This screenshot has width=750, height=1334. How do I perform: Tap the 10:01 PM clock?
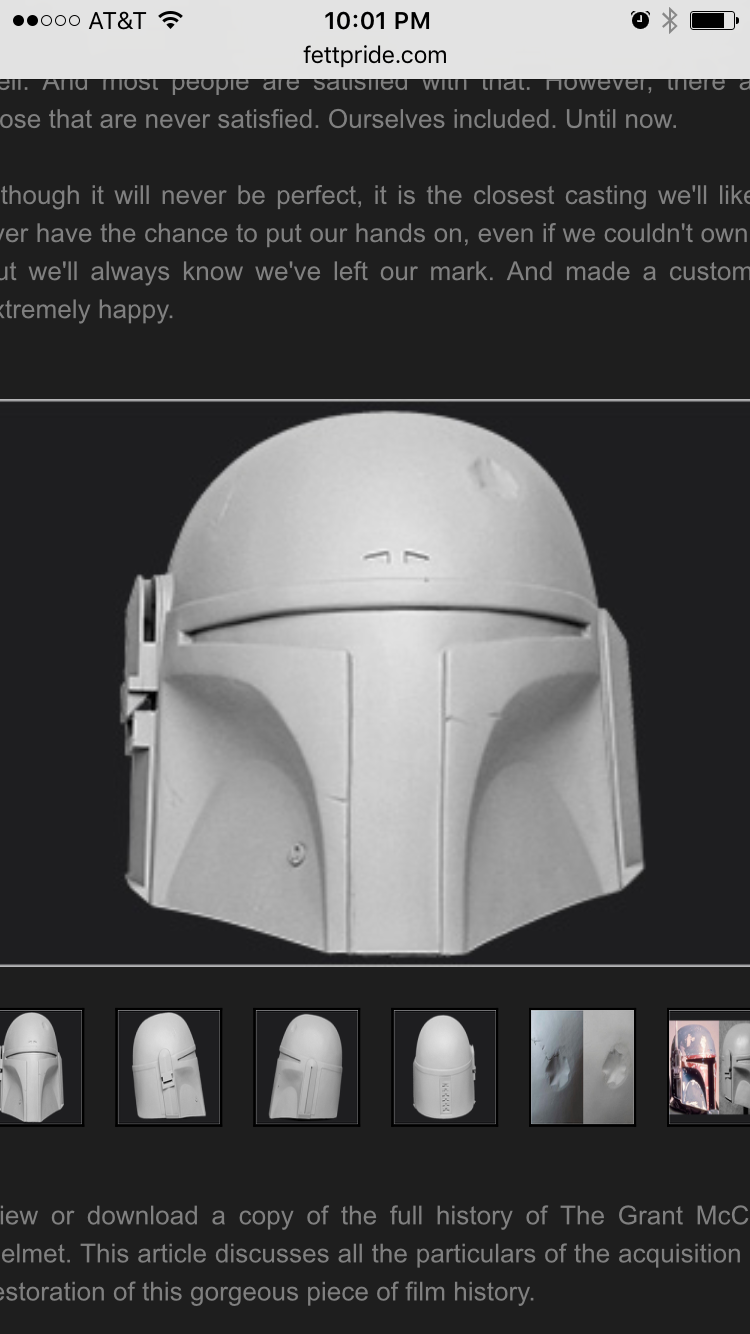click(x=376, y=20)
